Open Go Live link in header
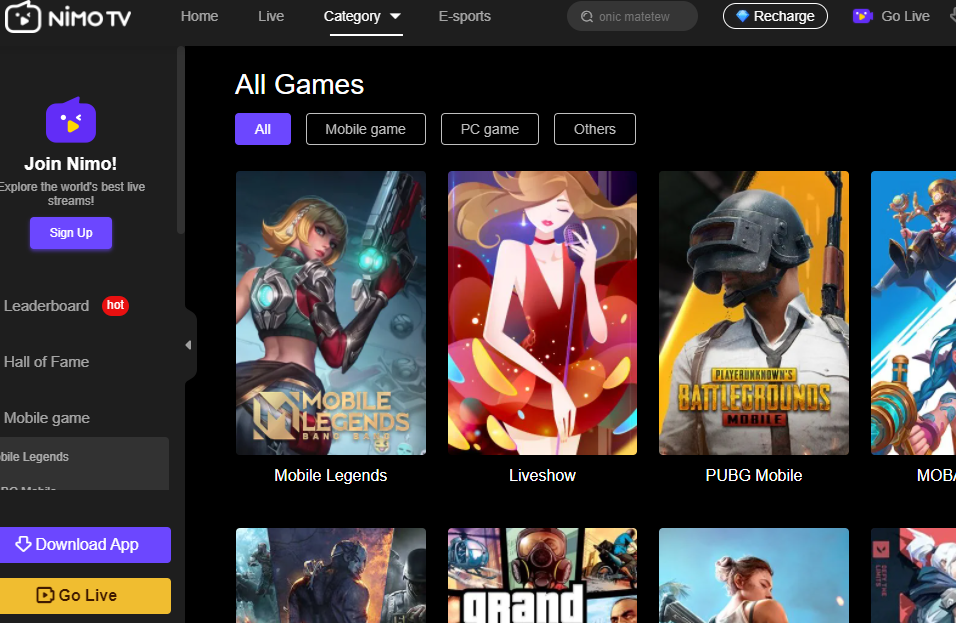The height and width of the screenshot is (623, 956). (x=905, y=16)
